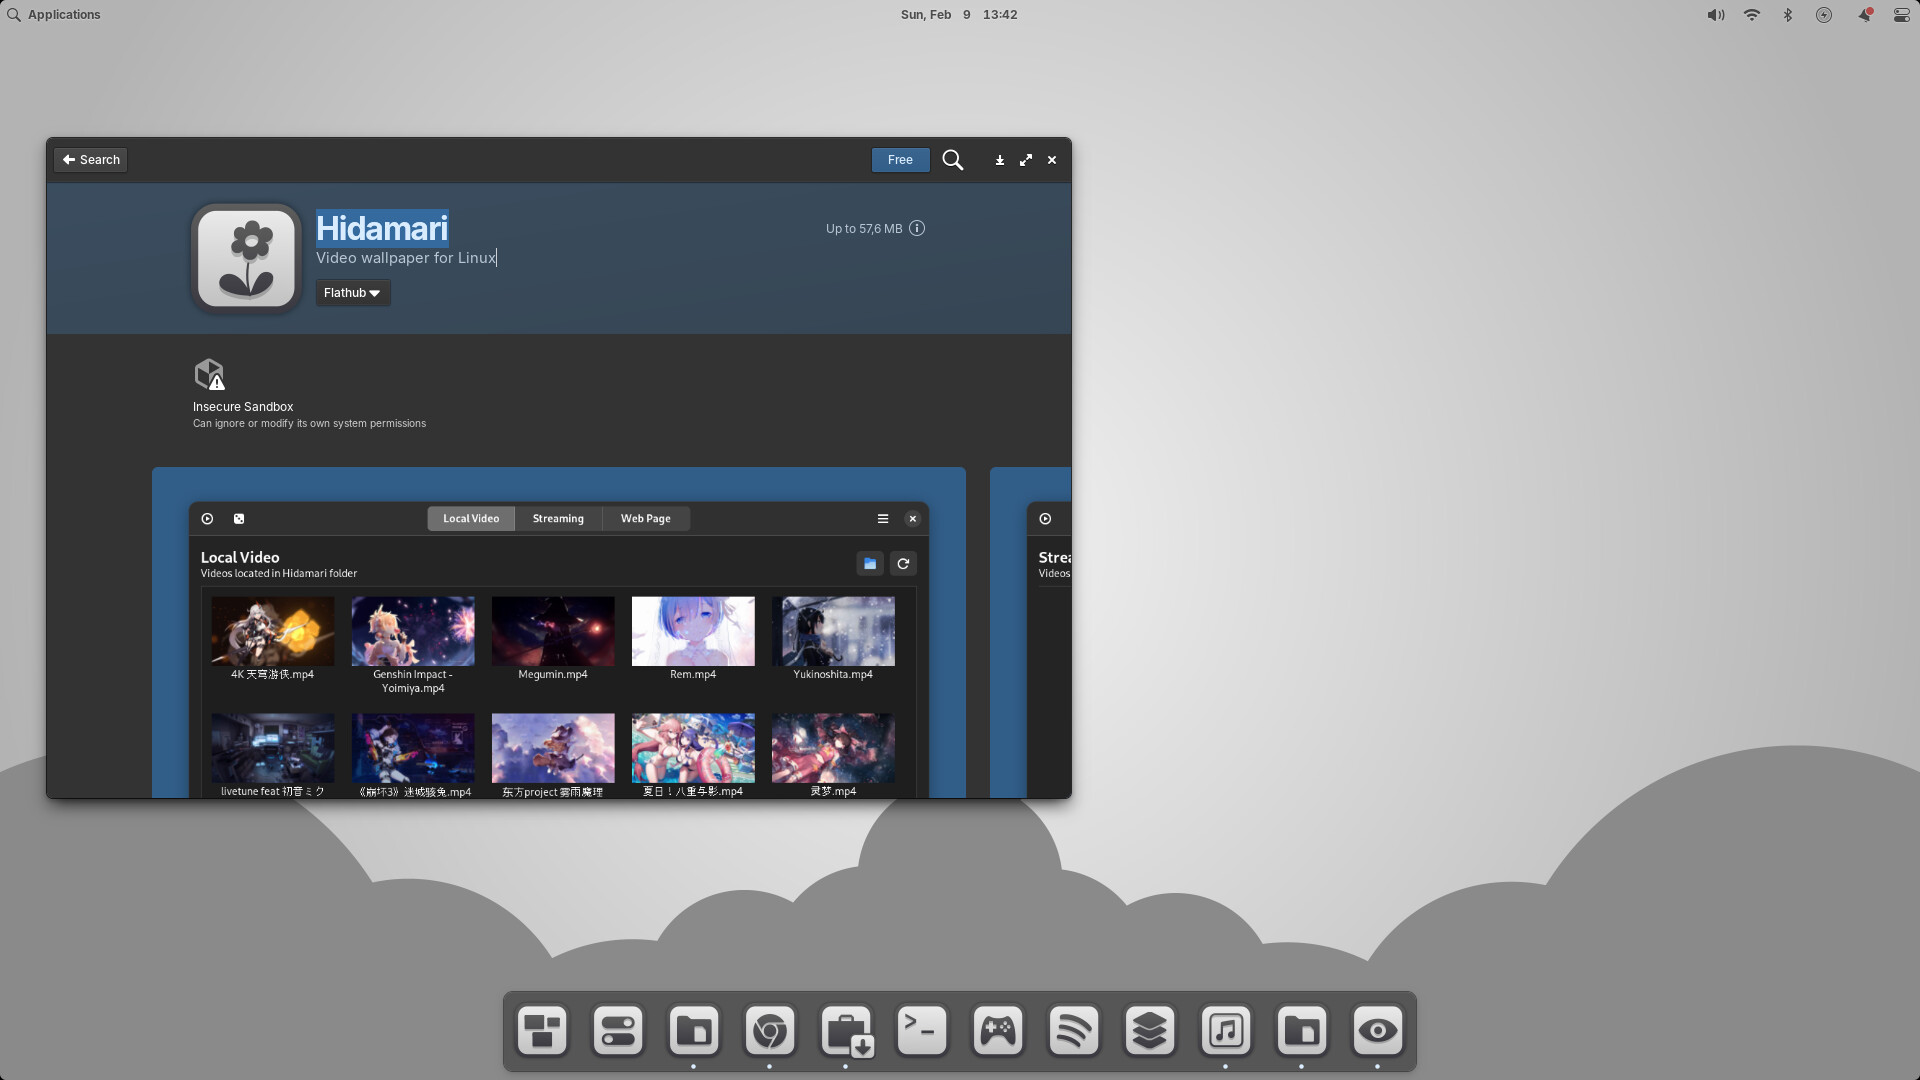Select the Hidamari app title text

coord(382,228)
